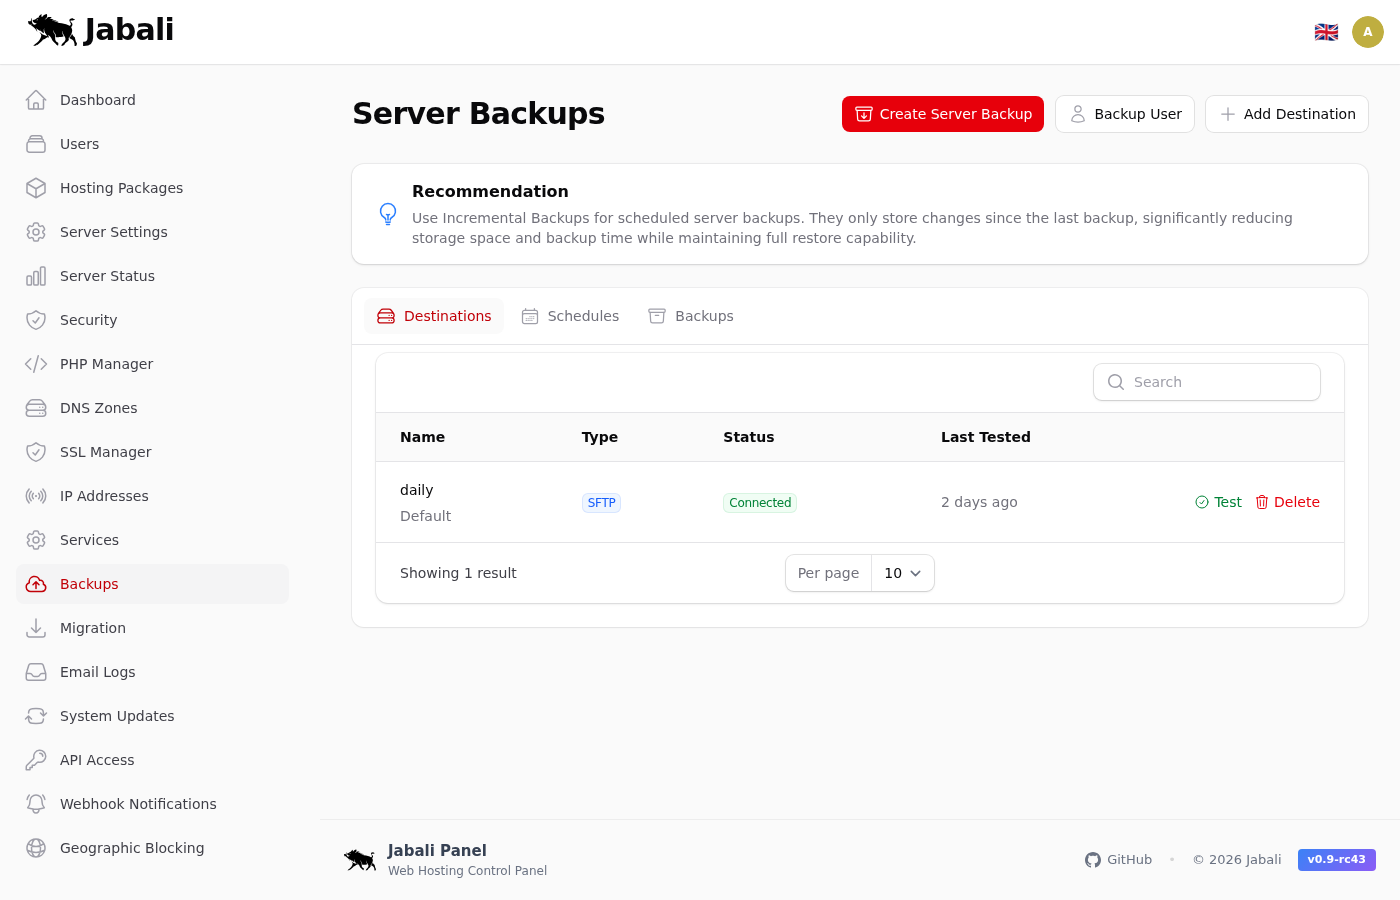
Task: Click the Webhook Notifications bell icon
Action: pyautogui.click(x=36, y=804)
